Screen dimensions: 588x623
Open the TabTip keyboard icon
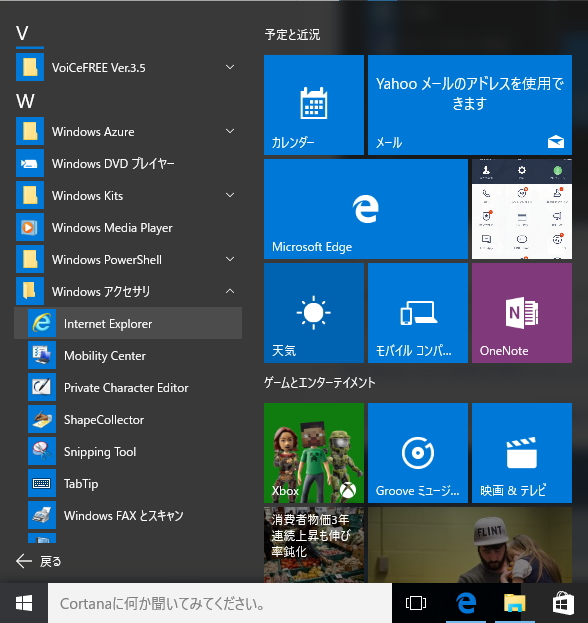pos(42,483)
